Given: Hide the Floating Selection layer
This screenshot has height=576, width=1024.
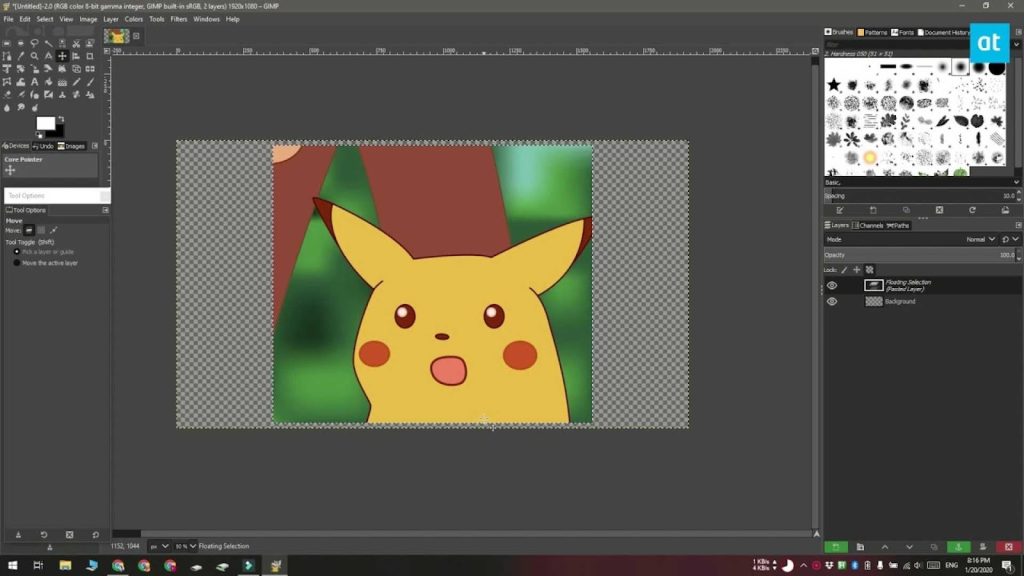Looking at the screenshot, I should point(832,285).
